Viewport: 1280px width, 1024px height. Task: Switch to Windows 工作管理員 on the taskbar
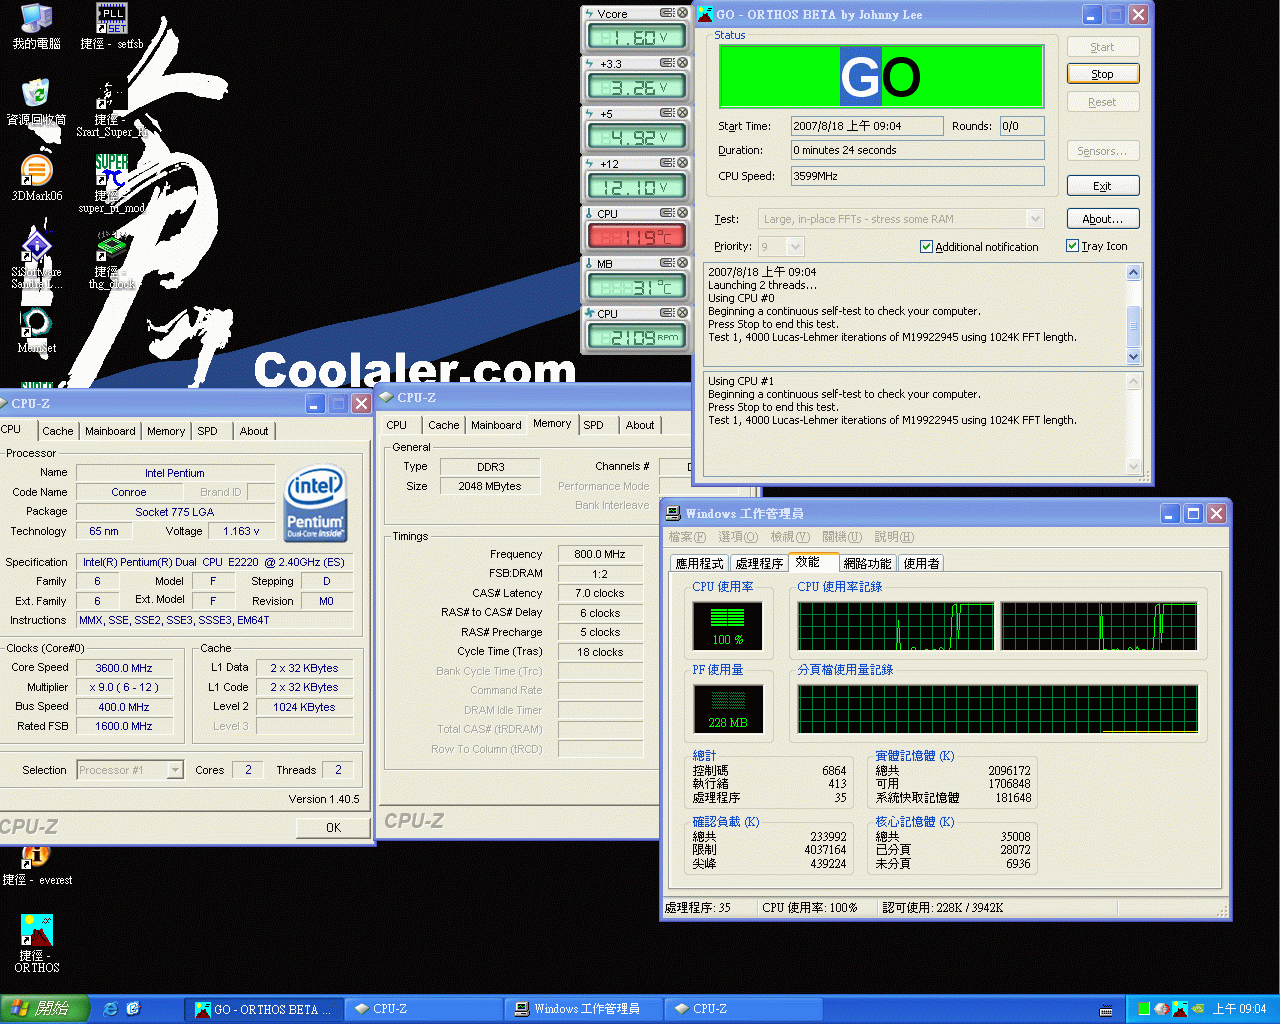[586, 1009]
